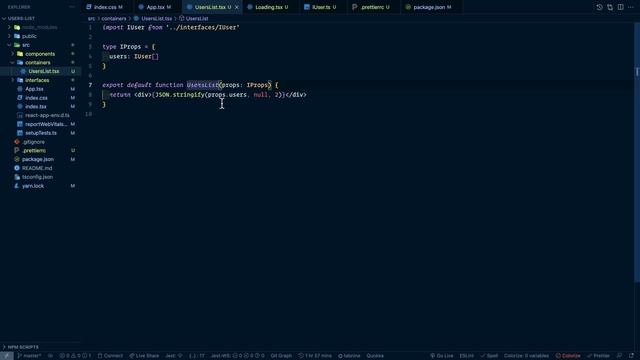The width and height of the screenshot is (640, 360).
Task: Open index.css from the explorer
Action: [x=36, y=98]
